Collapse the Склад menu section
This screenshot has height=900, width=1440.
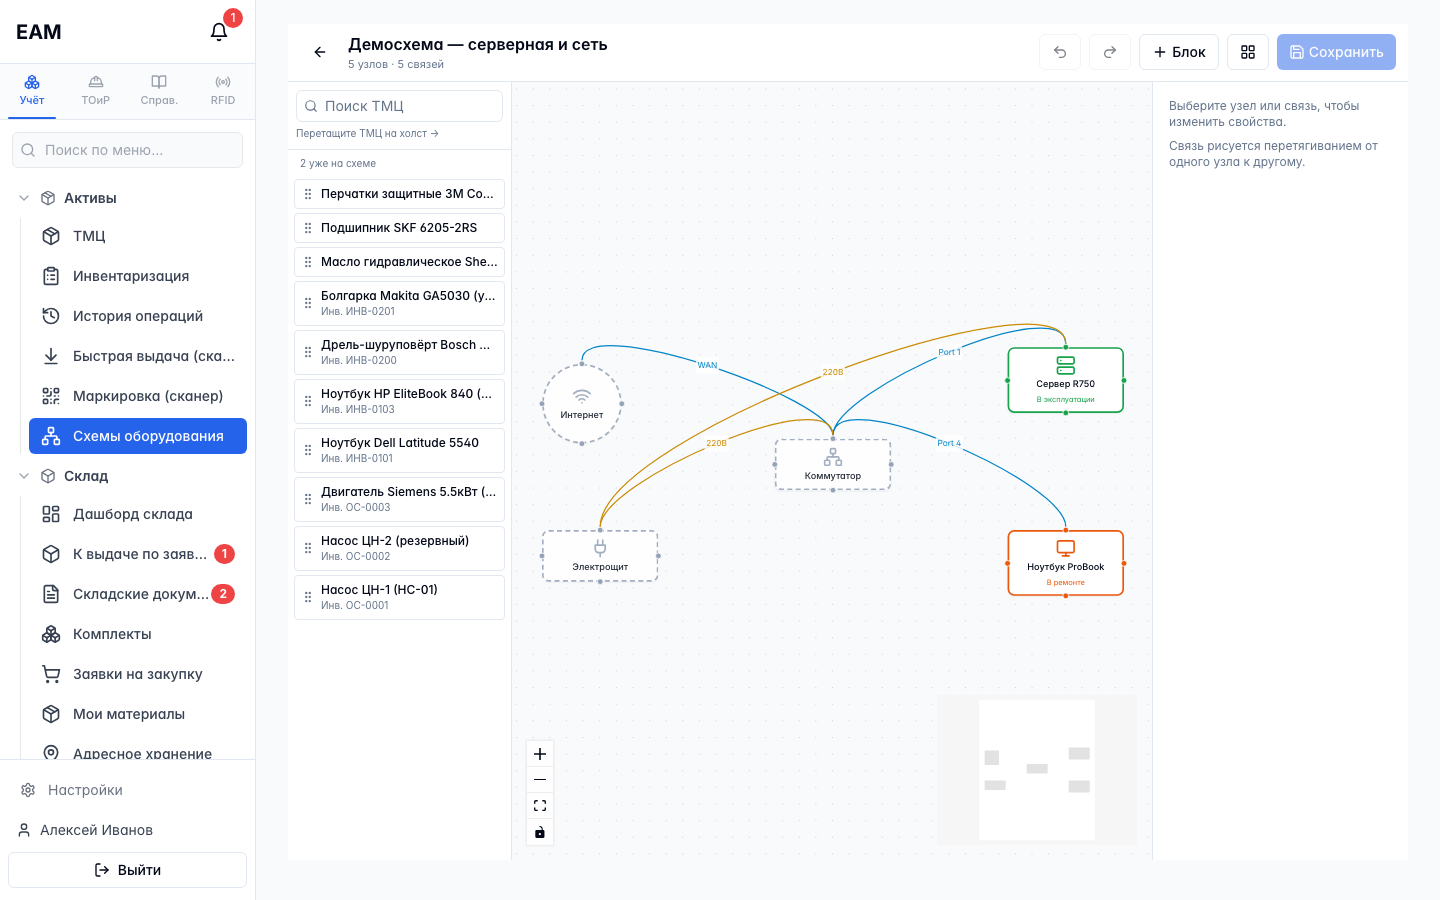[x=24, y=476]
